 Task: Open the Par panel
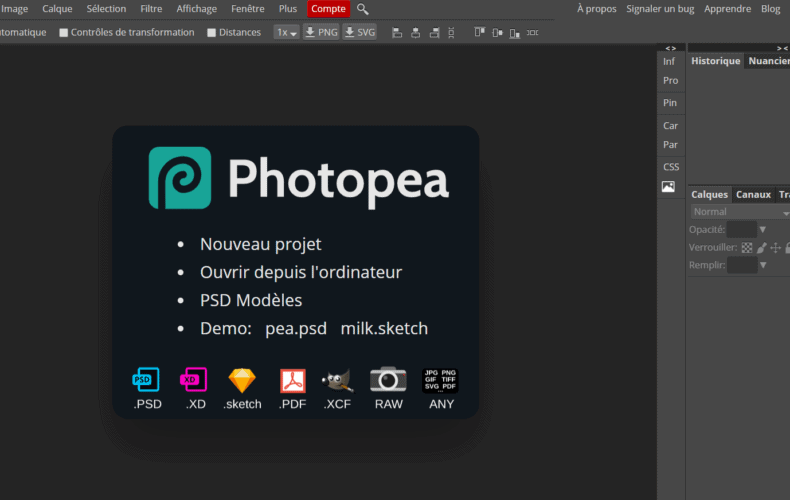[x=671, y=145]
